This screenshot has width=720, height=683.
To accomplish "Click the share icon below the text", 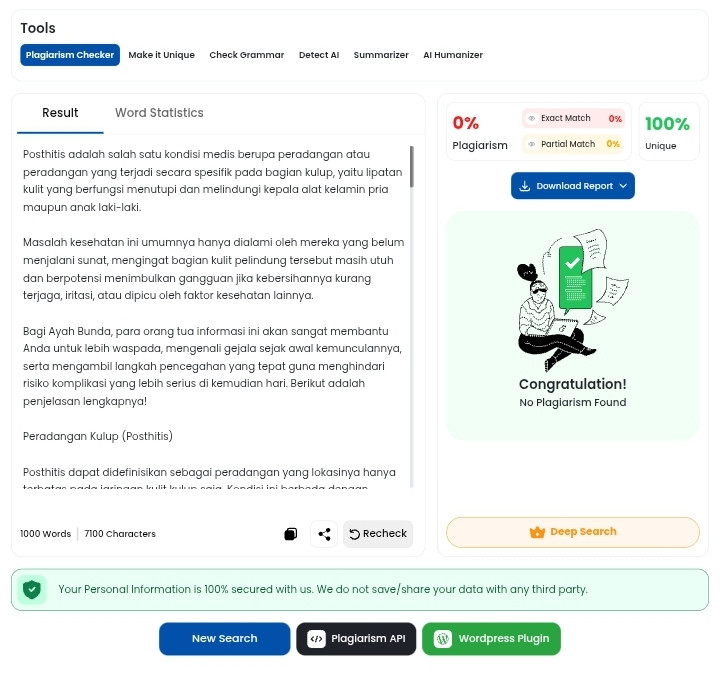I will 324,534.
